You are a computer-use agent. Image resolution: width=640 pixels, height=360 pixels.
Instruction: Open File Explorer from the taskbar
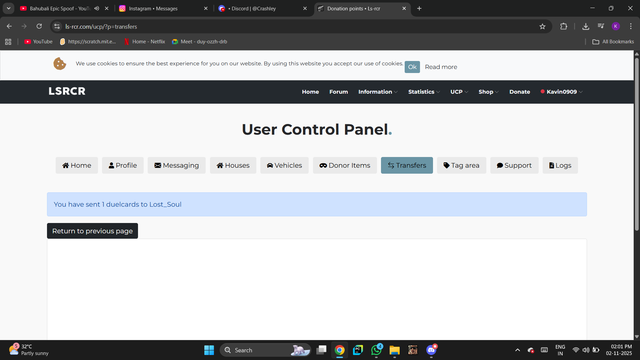click(395, 350)
